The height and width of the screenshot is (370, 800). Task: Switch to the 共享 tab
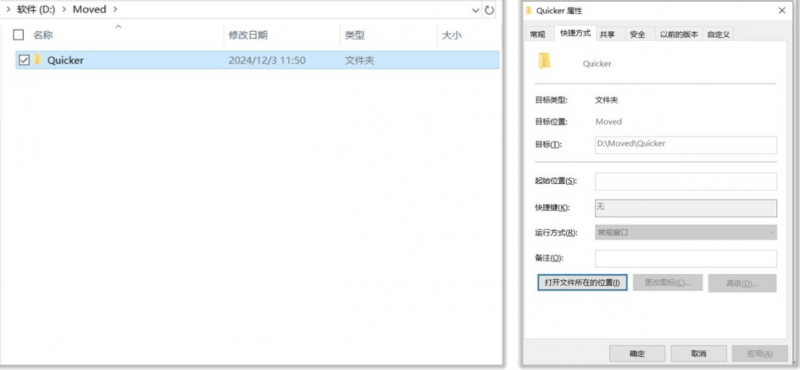607,34
